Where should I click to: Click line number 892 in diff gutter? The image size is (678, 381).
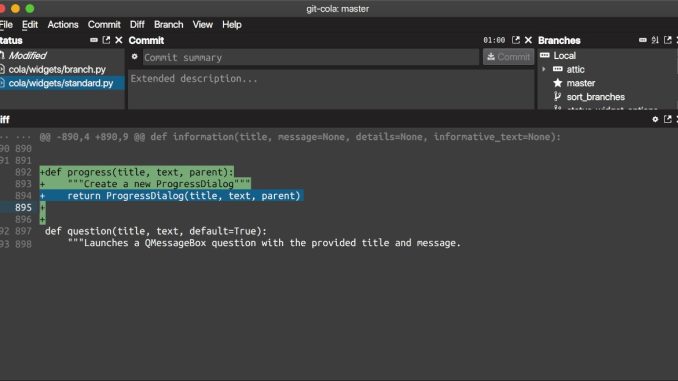(x=23, y=172)
